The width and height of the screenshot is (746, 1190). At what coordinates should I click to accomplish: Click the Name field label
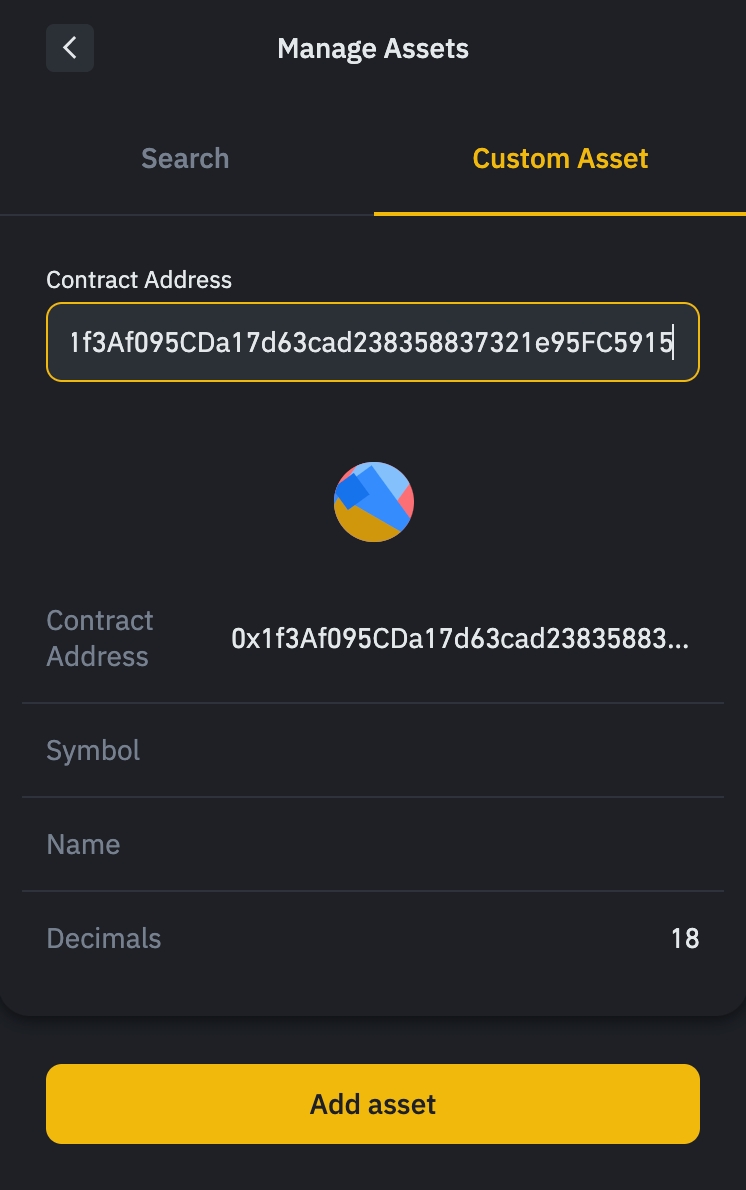(83, 844)
